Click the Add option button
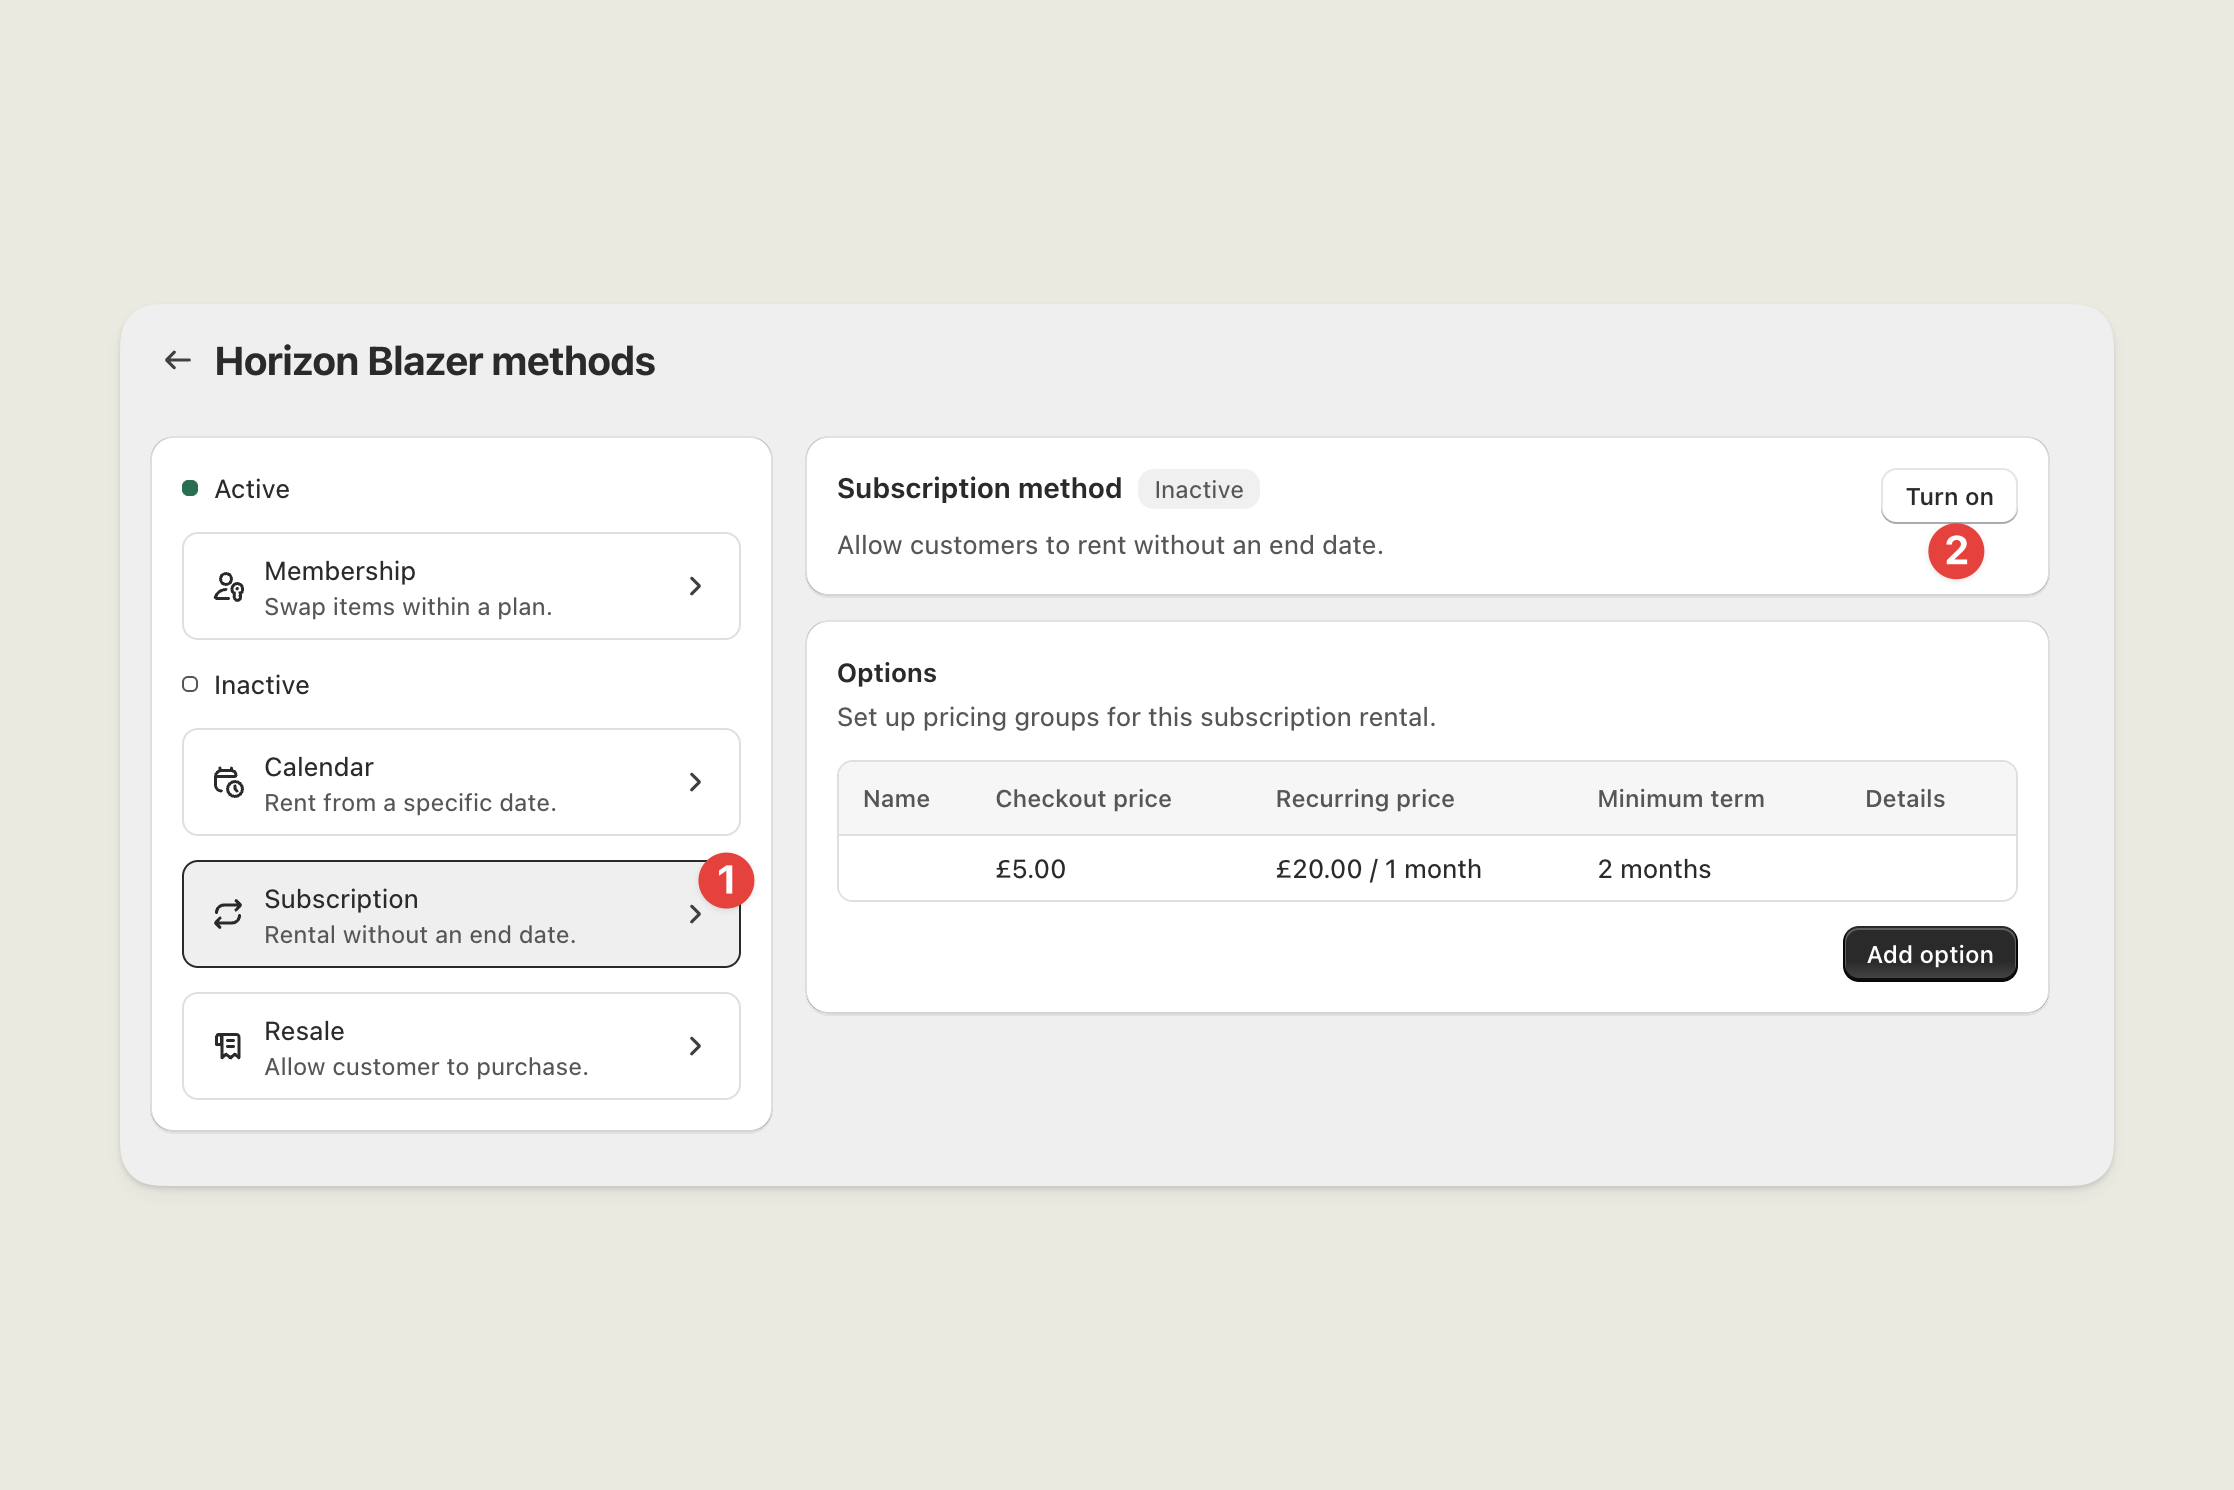The width and height of the screenshot is (2234, 1490). [x=1929, y=954]
